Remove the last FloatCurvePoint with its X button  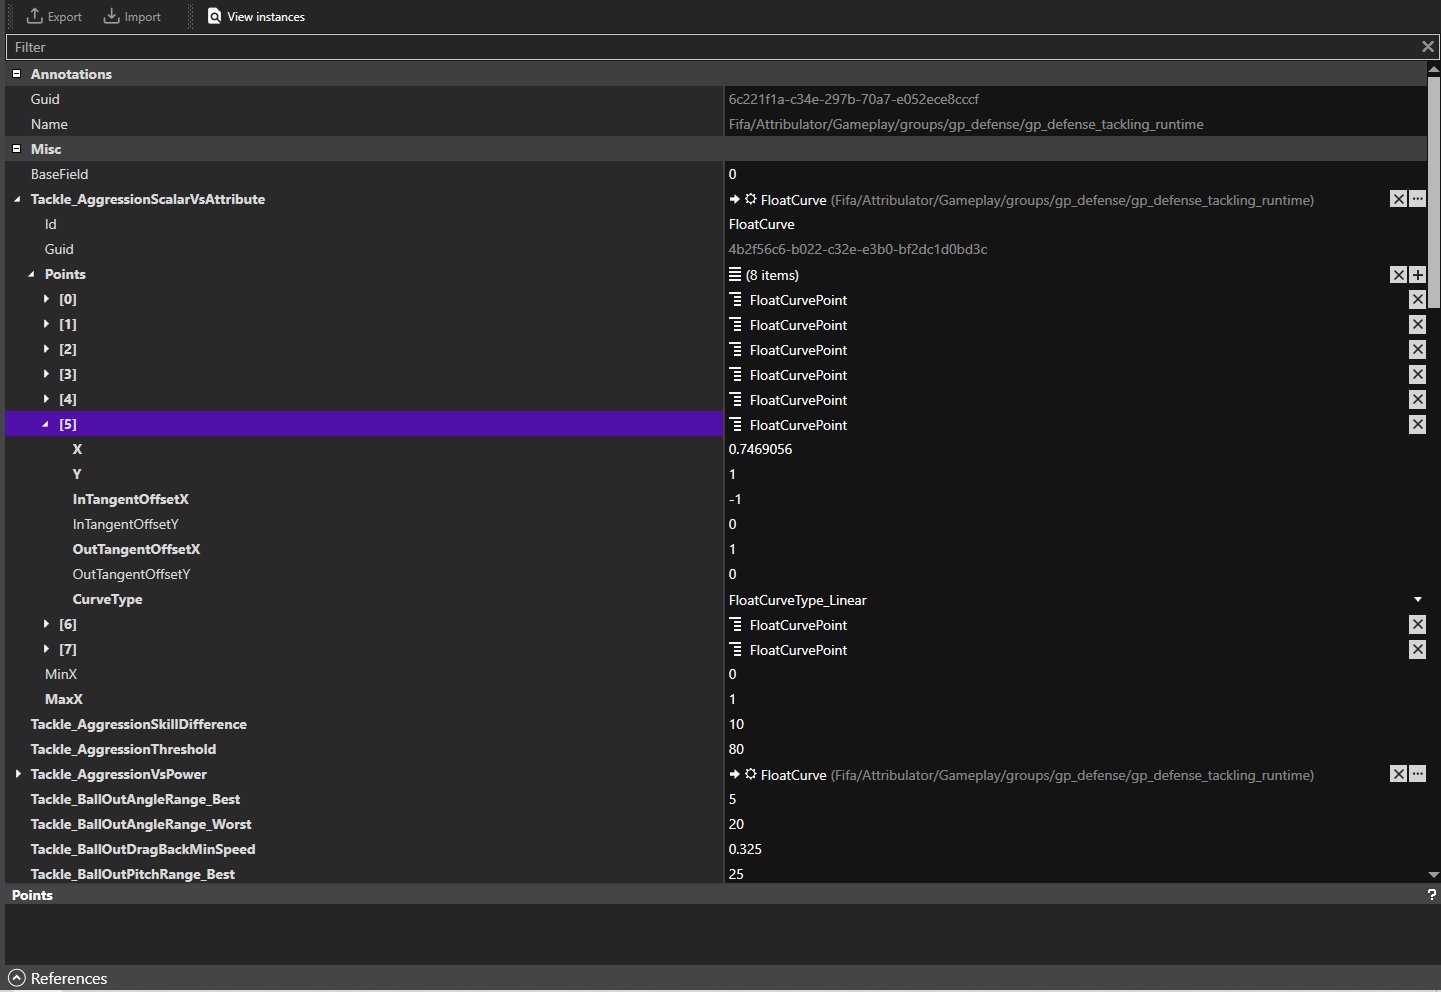(x=1417, y=649)
